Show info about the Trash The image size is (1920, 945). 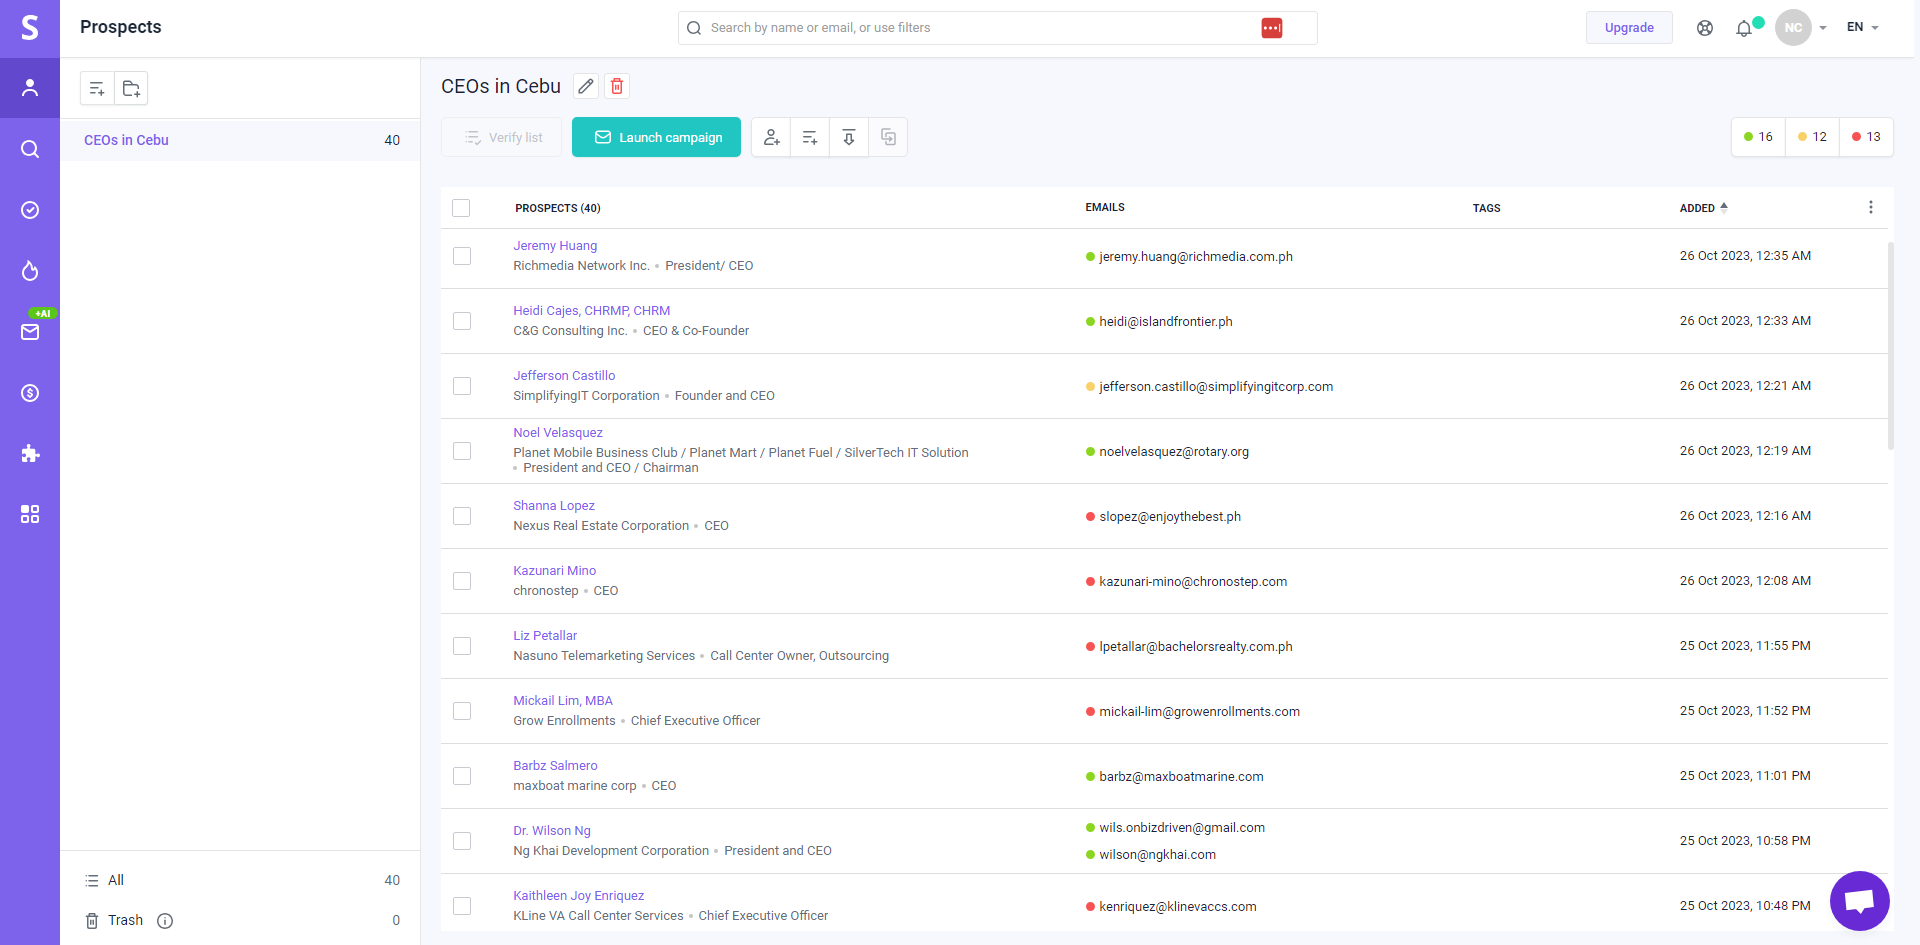(x=165, y=921)
